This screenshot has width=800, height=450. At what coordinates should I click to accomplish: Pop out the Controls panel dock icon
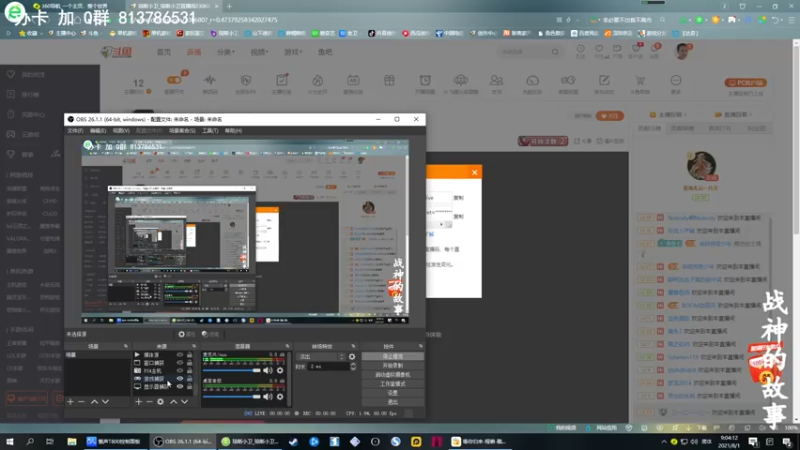[421, 346]
